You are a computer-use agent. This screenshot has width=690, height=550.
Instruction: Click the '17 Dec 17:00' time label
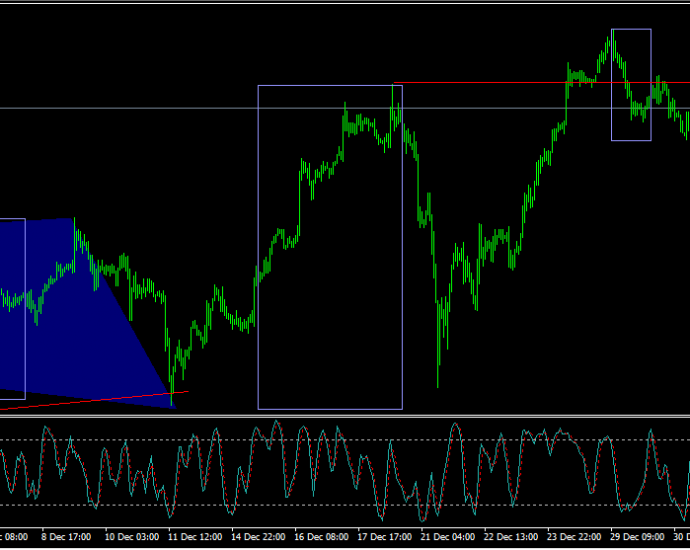click(385, 537)
